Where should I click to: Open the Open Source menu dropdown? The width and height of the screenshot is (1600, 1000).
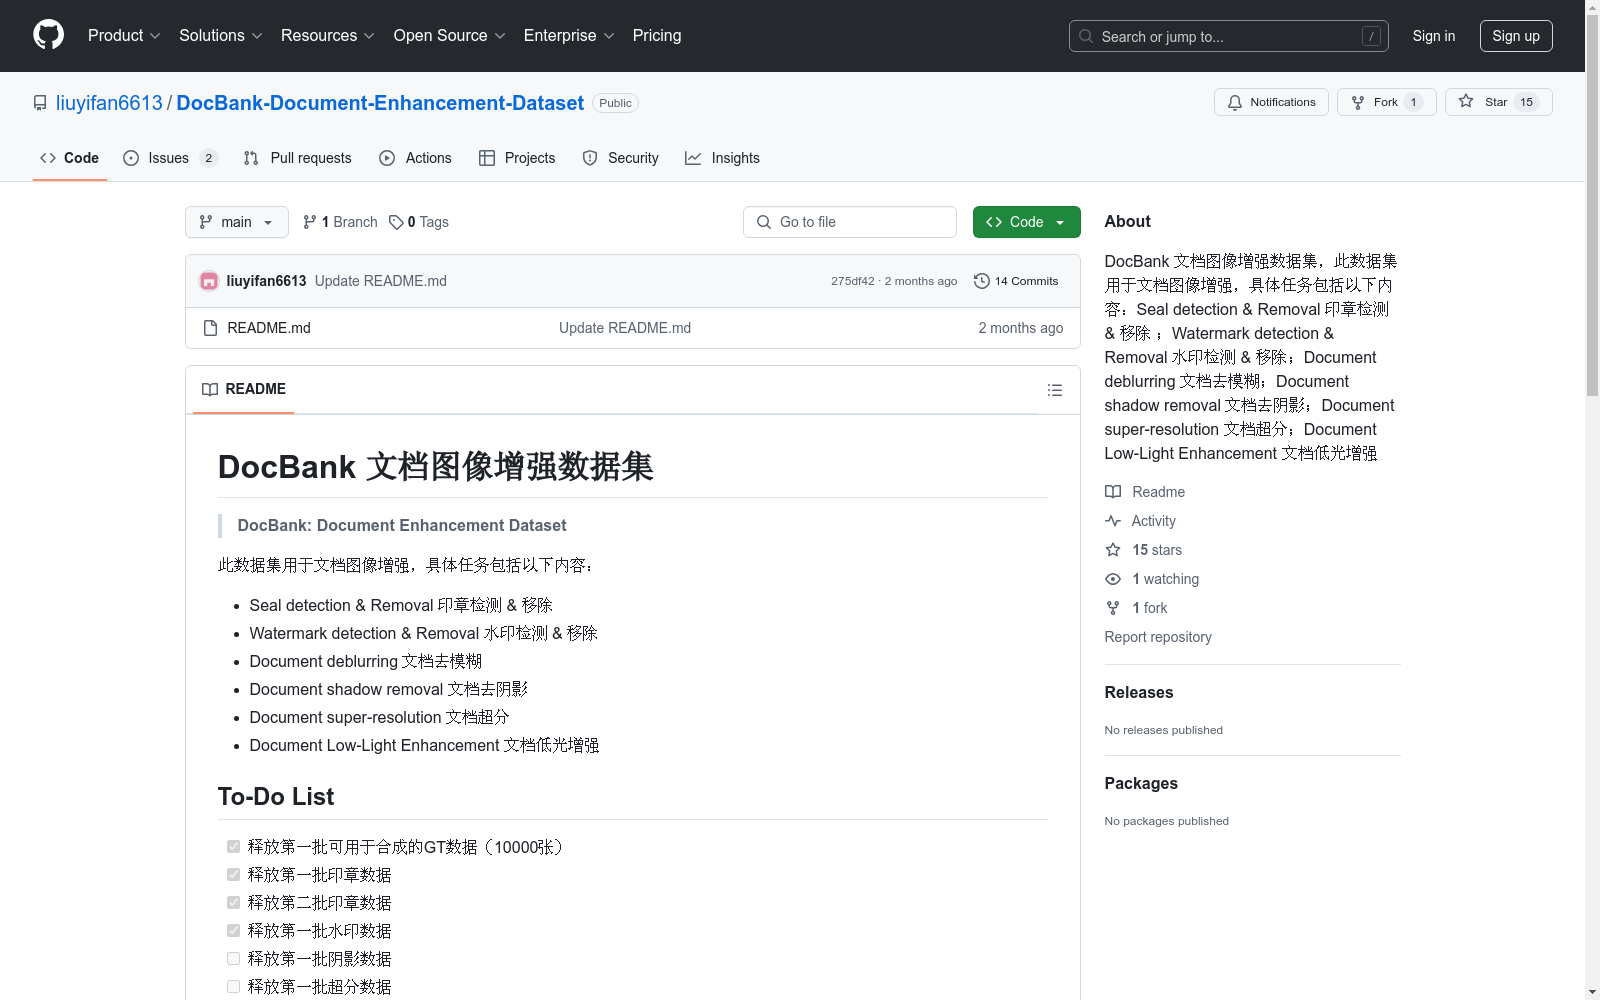click(x=448, y=35)
